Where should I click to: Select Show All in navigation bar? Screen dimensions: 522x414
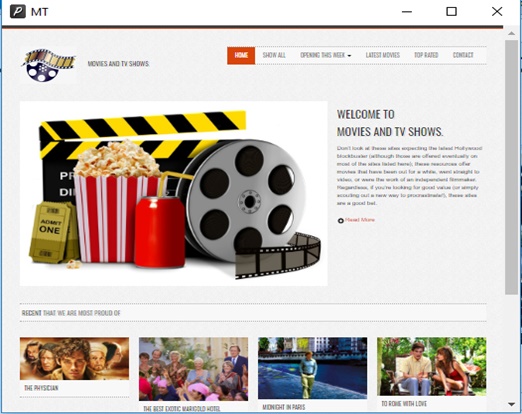click(x=274, y=55)
